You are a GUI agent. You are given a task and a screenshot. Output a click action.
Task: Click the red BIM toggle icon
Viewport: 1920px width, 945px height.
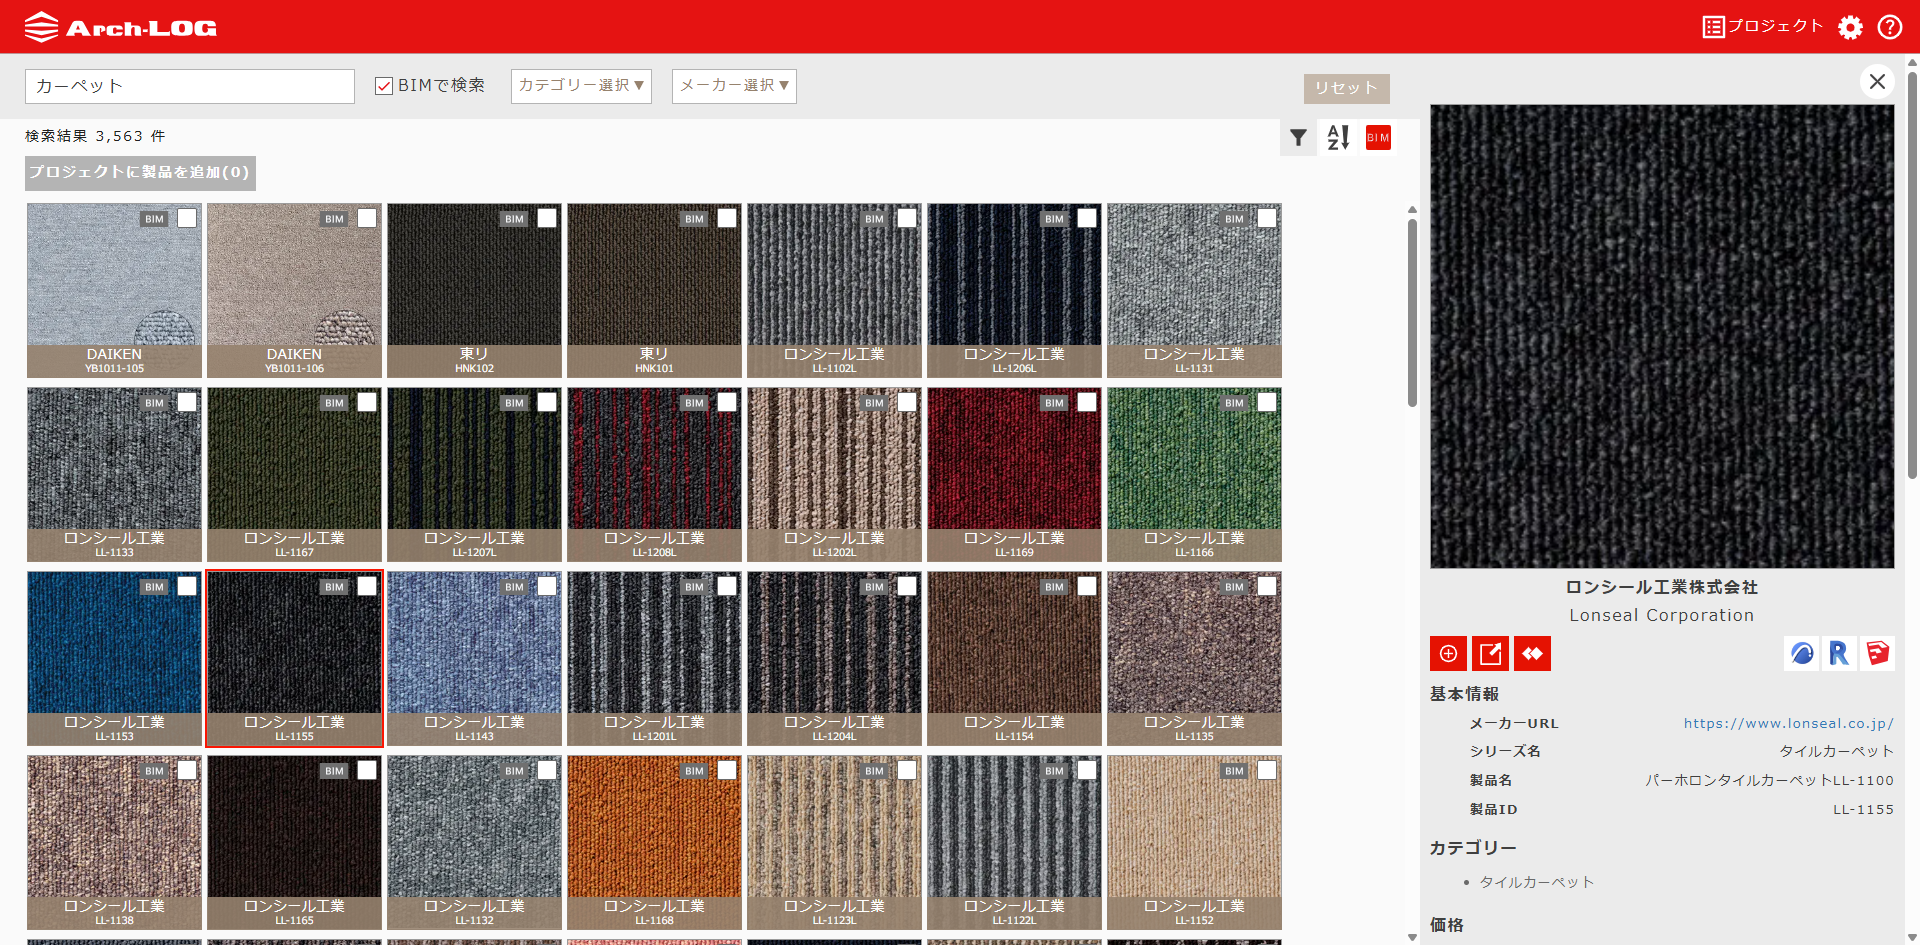(1378, 138)
